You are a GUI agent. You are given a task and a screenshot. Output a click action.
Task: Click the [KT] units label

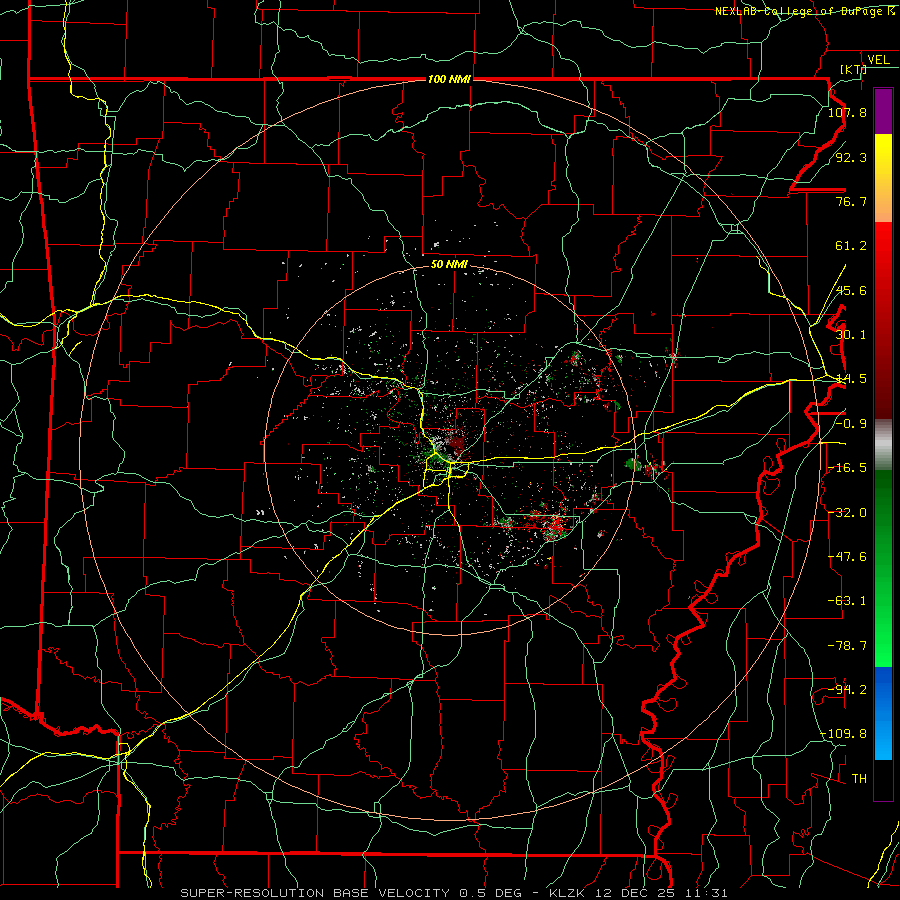853,69
